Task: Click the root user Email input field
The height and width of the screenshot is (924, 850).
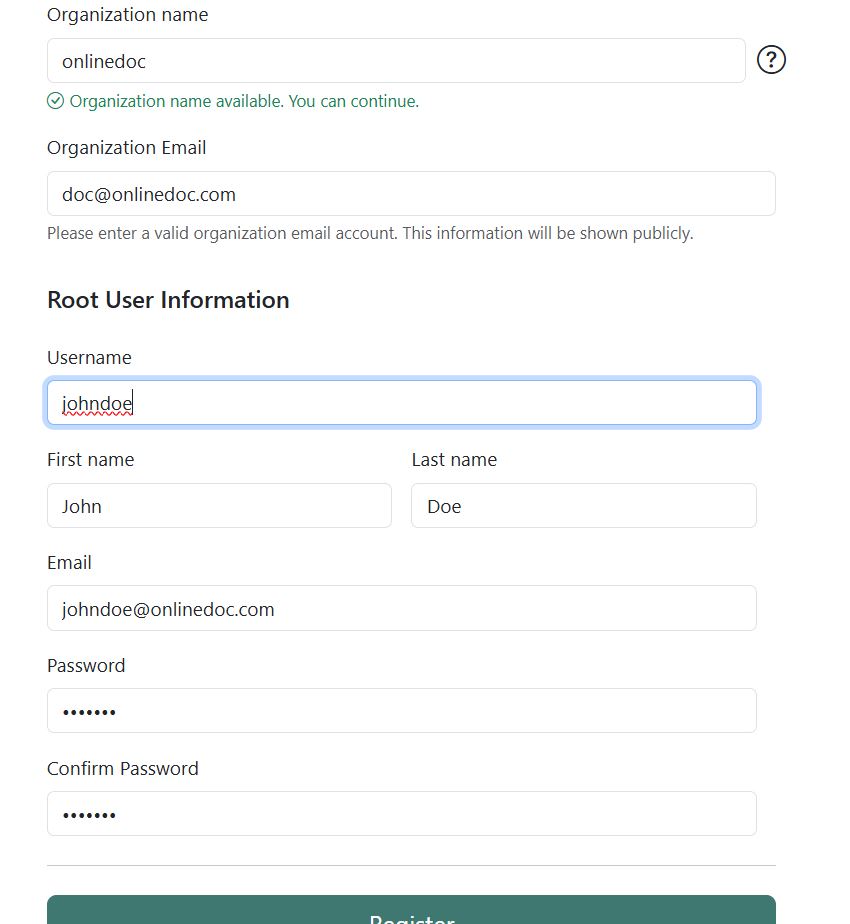Action: tap(401, 609)
